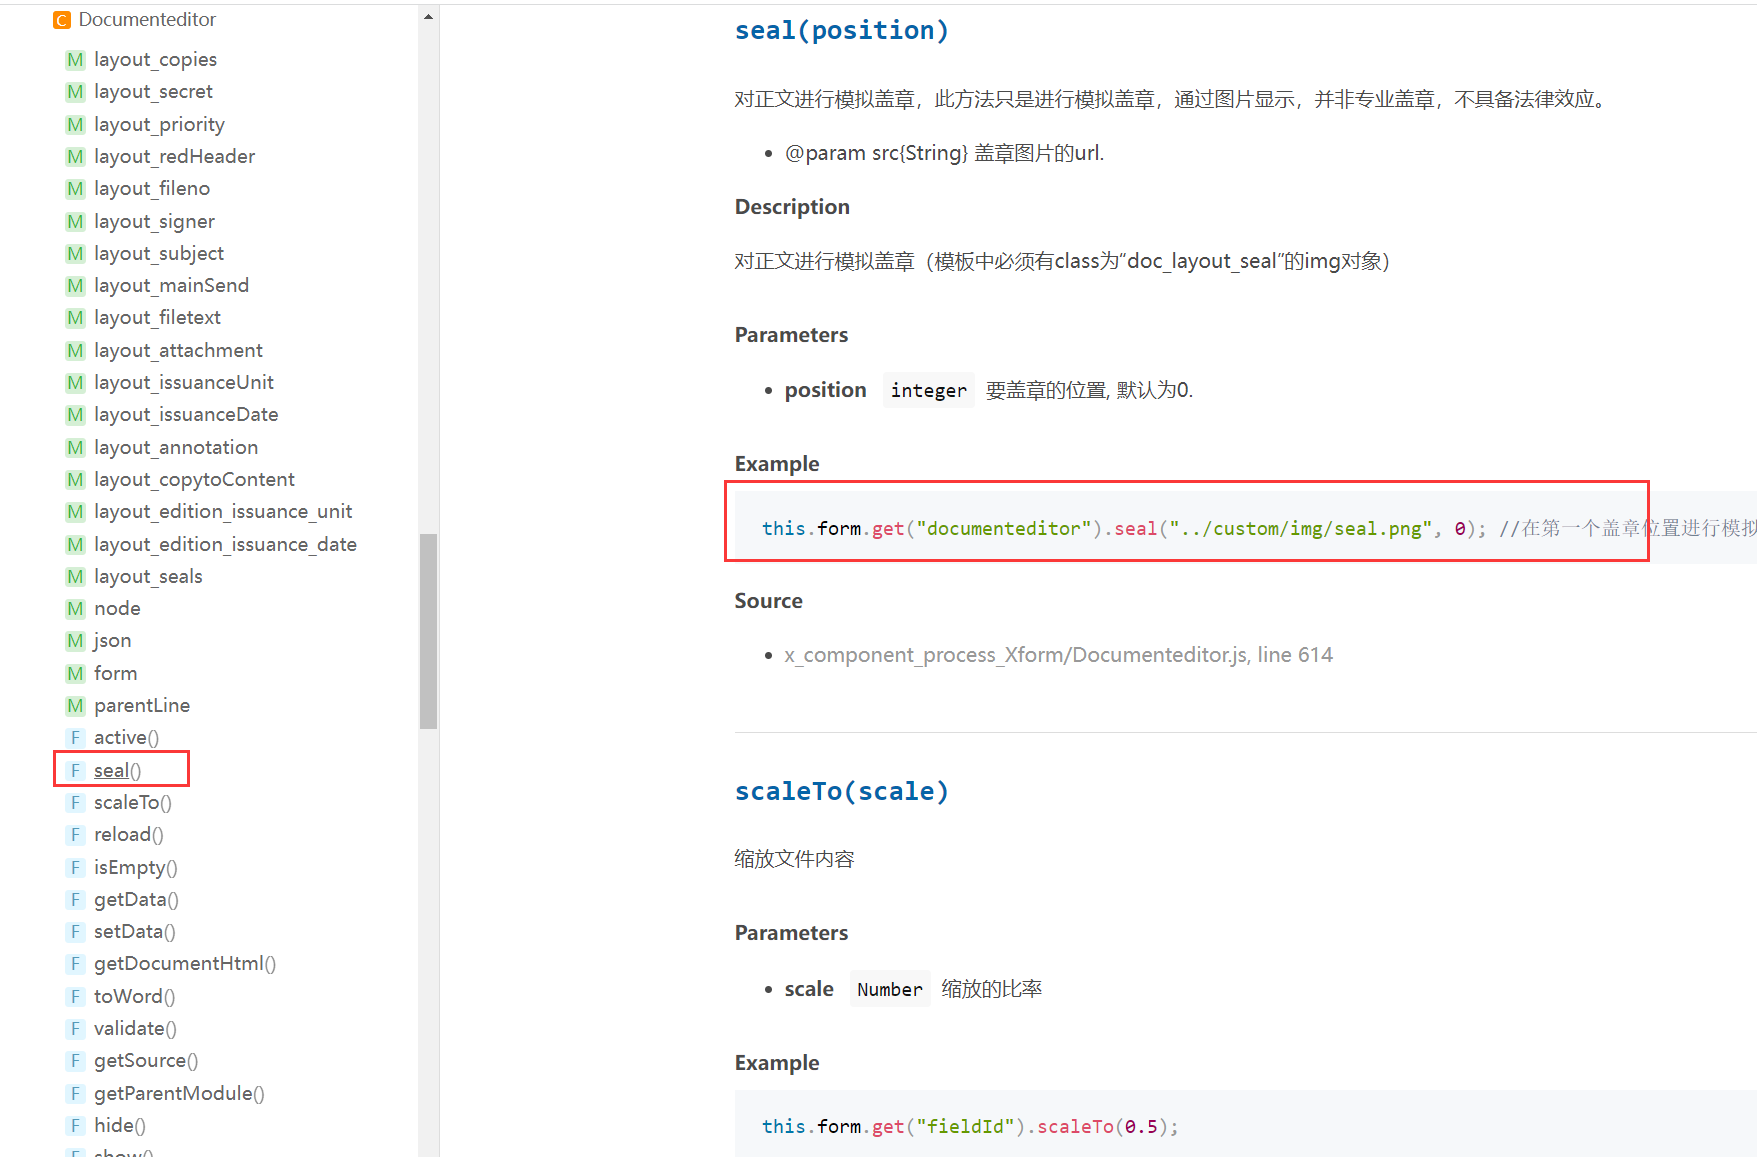
Task: Click the 'position' parameter name
Action: 825,390
